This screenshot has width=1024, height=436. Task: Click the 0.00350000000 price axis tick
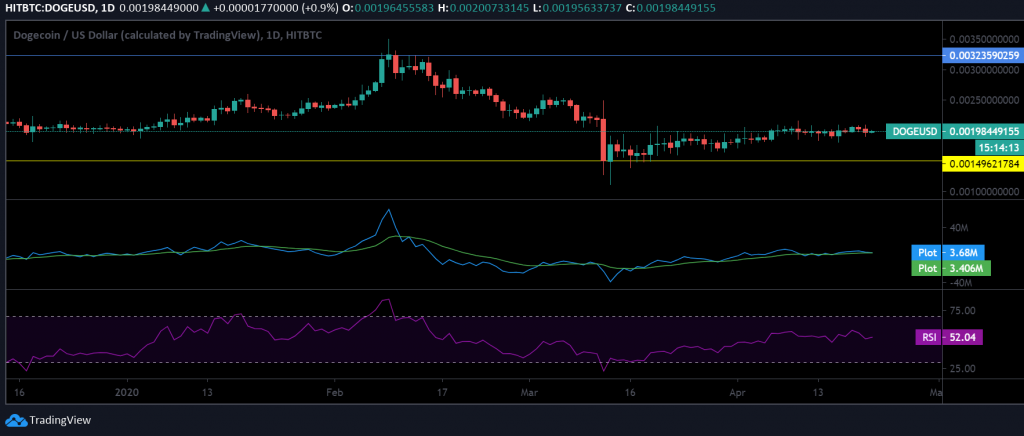pos(984,39)
